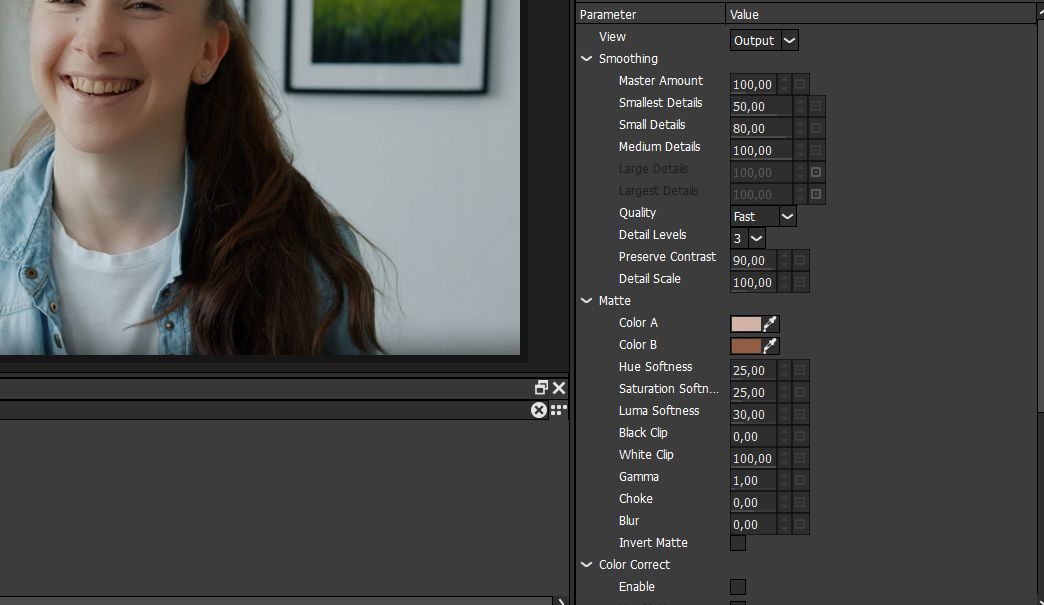Click the grid dots icon in lower panel
1044x605 pixels.
tap(559, 410)
